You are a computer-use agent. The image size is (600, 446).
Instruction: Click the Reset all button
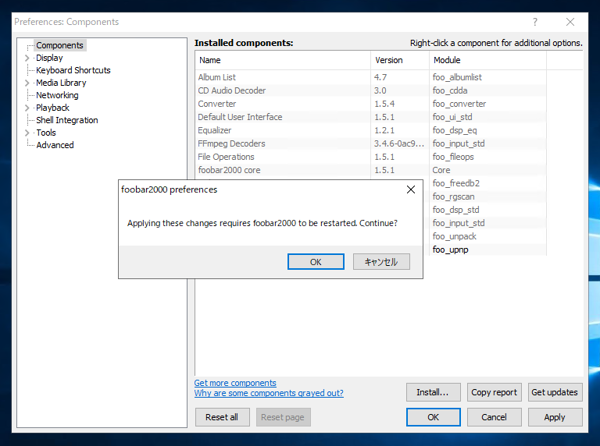pyautogui.click(x=222, y=417)
